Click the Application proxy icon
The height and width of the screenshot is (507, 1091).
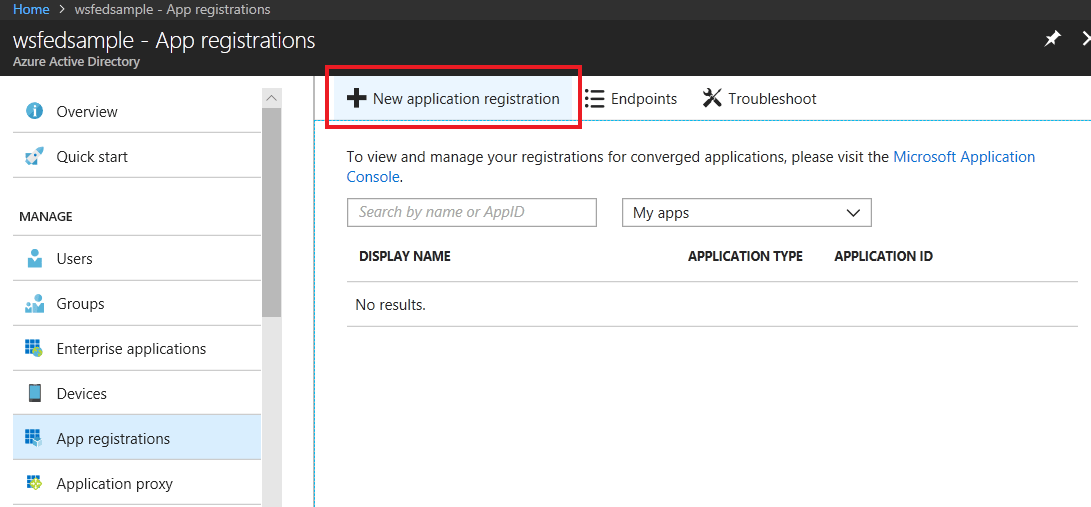tap(34, 483)
